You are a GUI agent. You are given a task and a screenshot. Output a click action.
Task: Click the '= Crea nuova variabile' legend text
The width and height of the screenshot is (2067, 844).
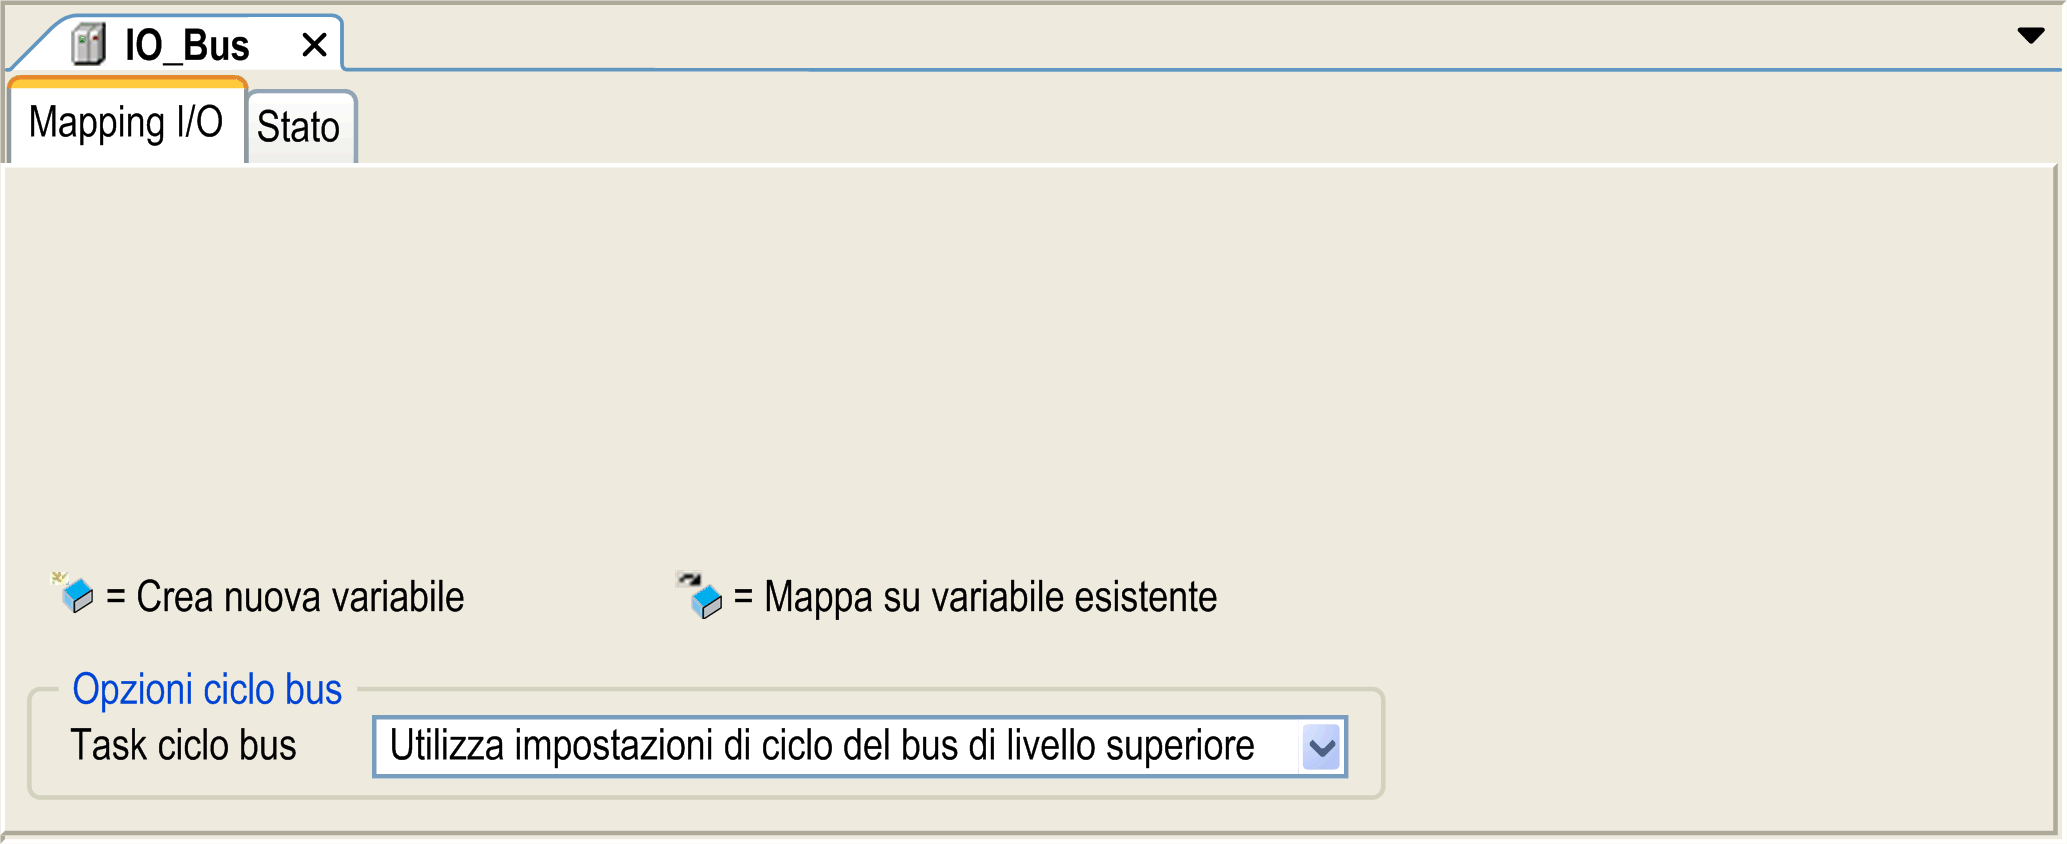[x=286, y=597]
